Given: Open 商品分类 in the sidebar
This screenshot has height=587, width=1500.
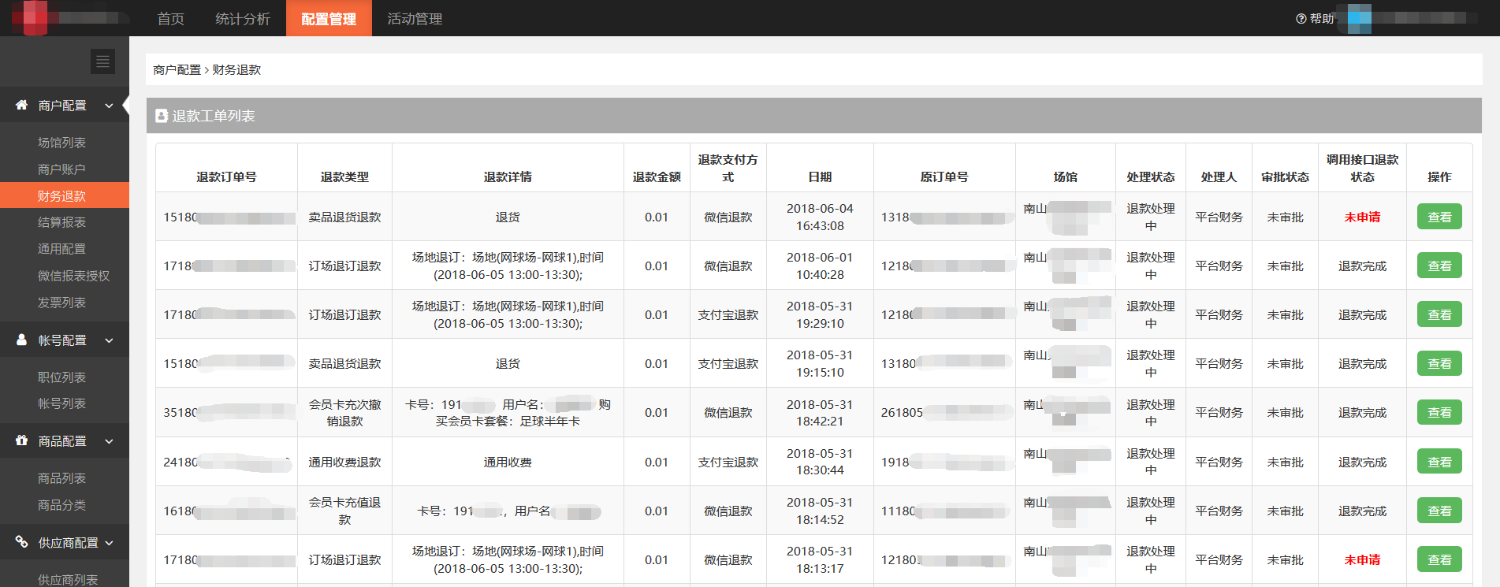Looking at the screenshot, I should point(62,505).
